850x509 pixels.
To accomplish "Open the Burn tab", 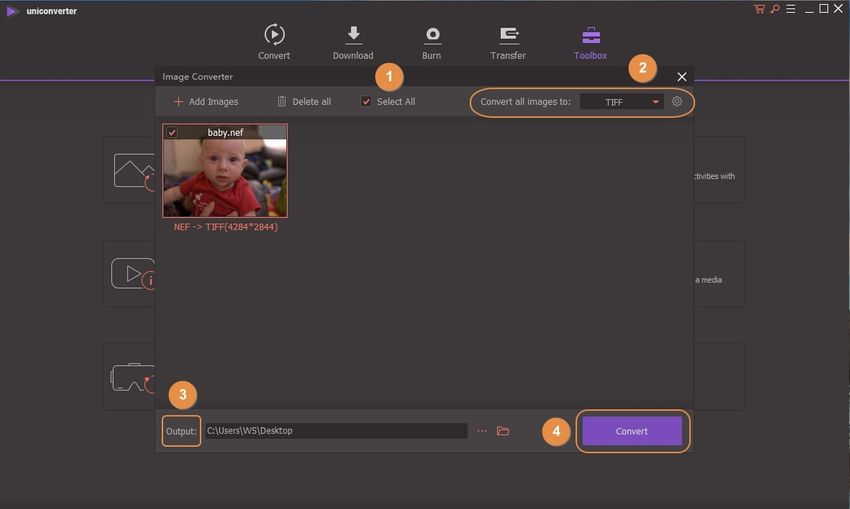I will pyautogui.click(x=432, y=42).
